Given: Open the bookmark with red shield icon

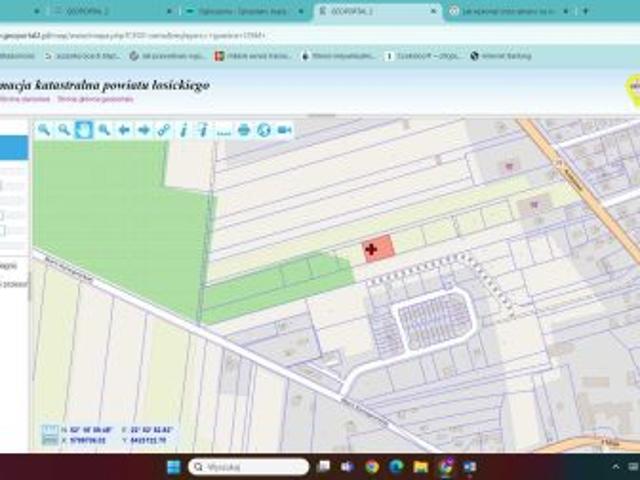Looking at the screenshot, I should (253, 56).
